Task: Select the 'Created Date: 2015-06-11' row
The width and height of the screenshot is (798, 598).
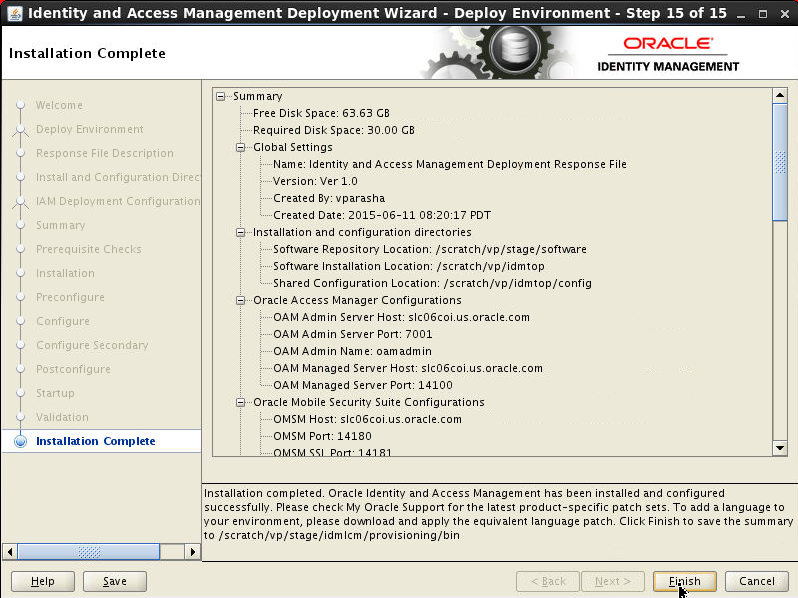Action: (382, 215)
